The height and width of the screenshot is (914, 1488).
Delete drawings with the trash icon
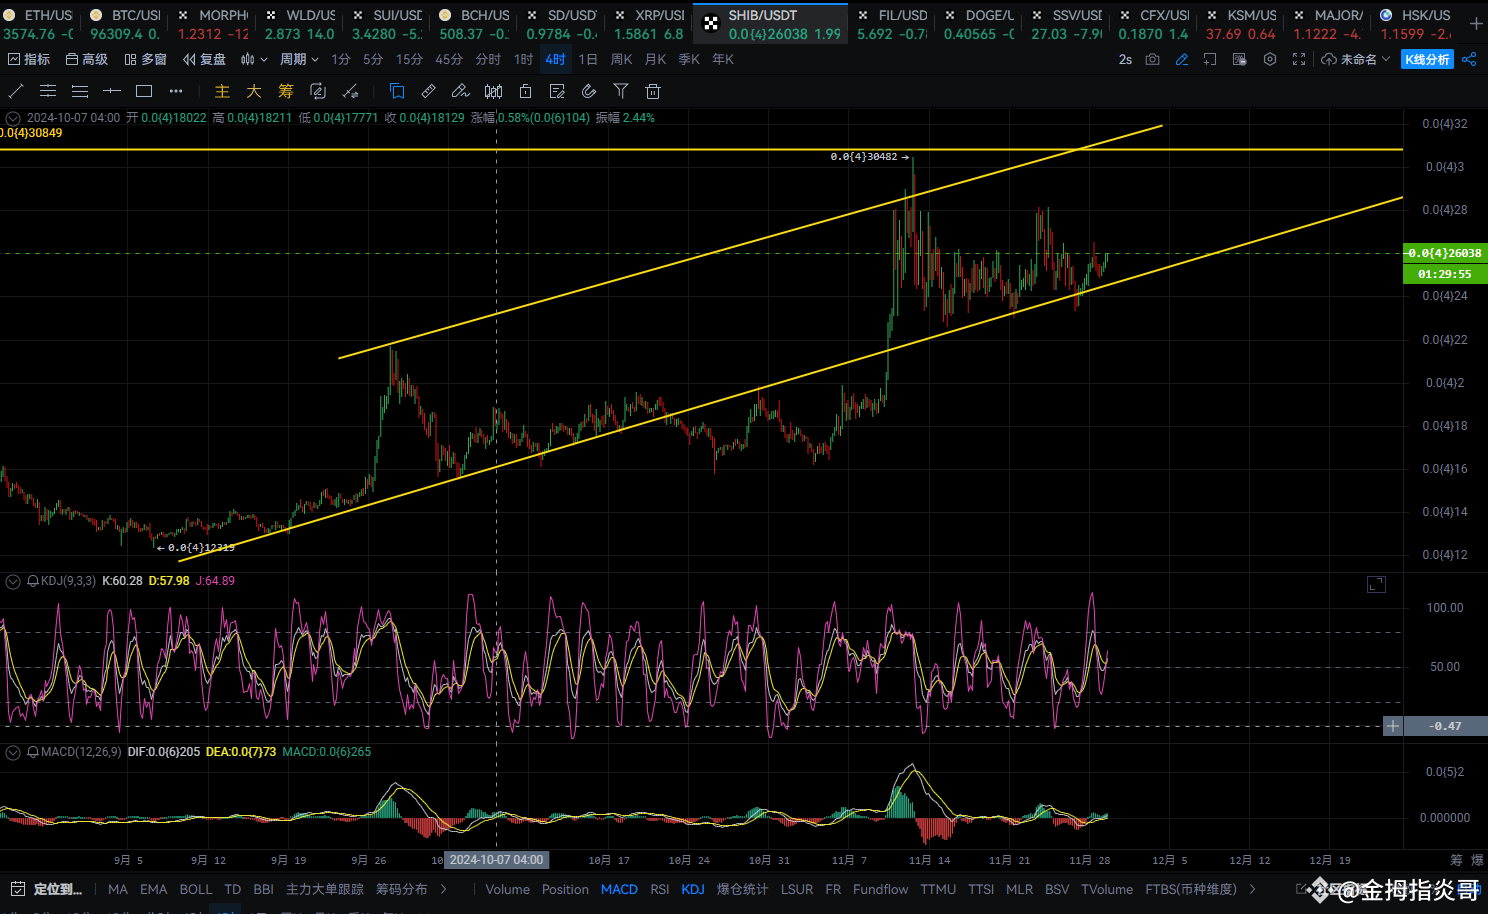[x=653, y=91]
